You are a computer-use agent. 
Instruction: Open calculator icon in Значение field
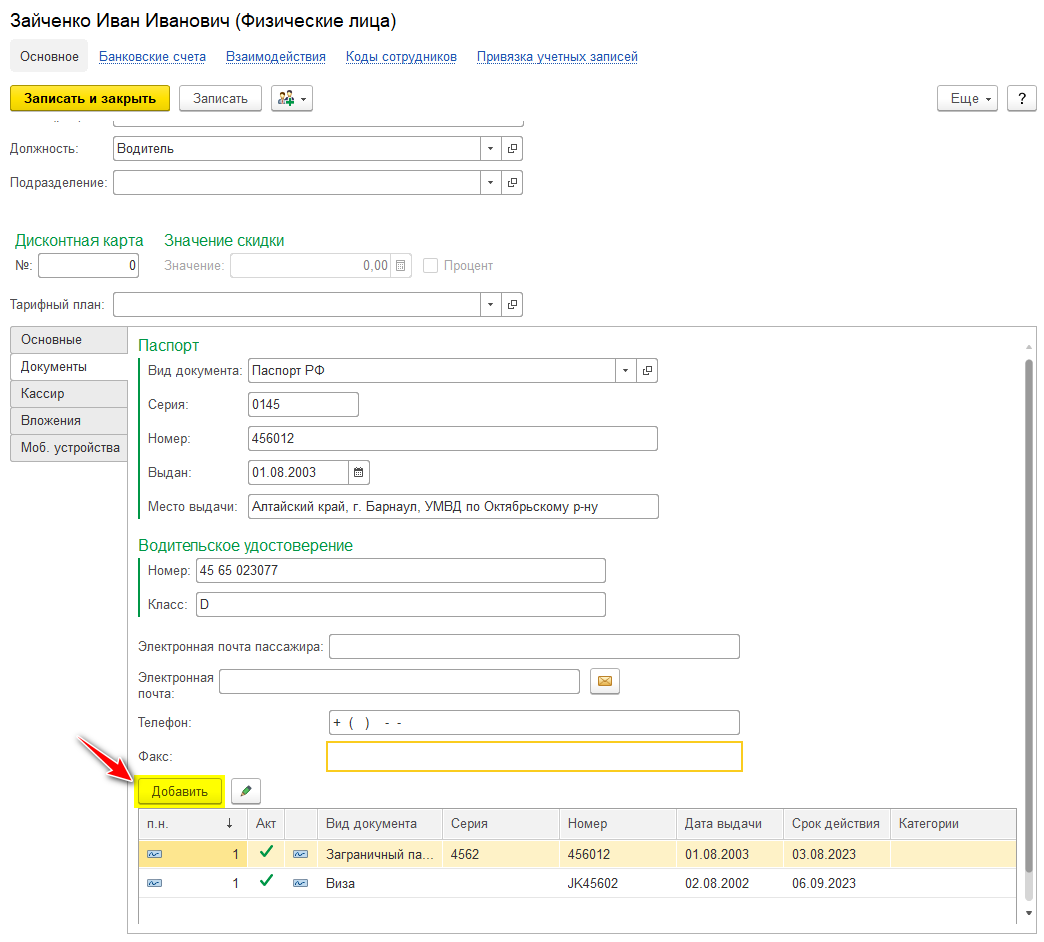coord(401,266)
